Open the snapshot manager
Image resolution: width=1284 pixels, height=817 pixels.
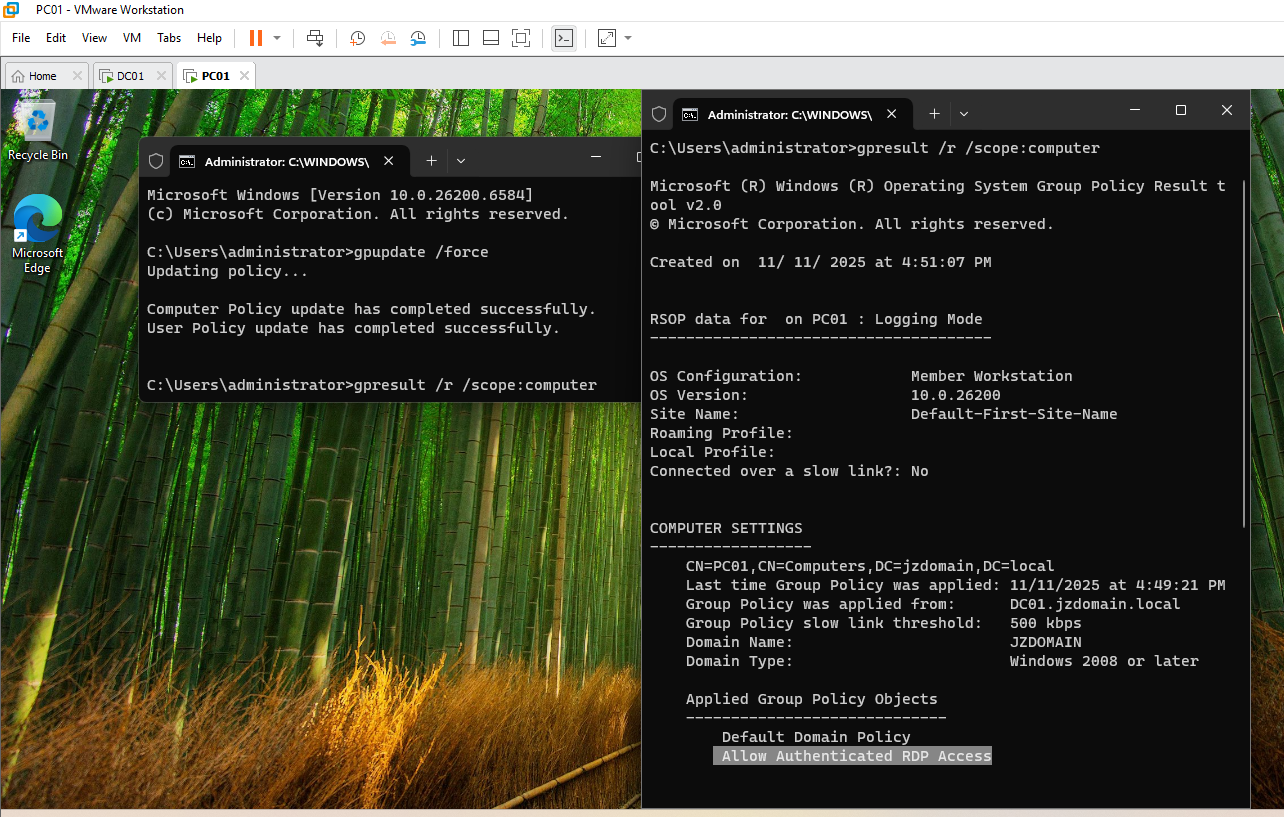(x=418, y=38)
